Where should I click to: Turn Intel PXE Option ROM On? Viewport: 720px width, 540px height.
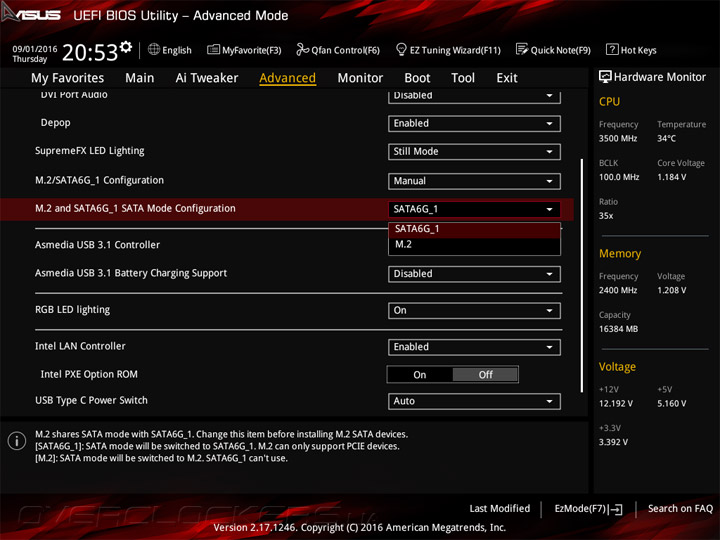[420, 375]
